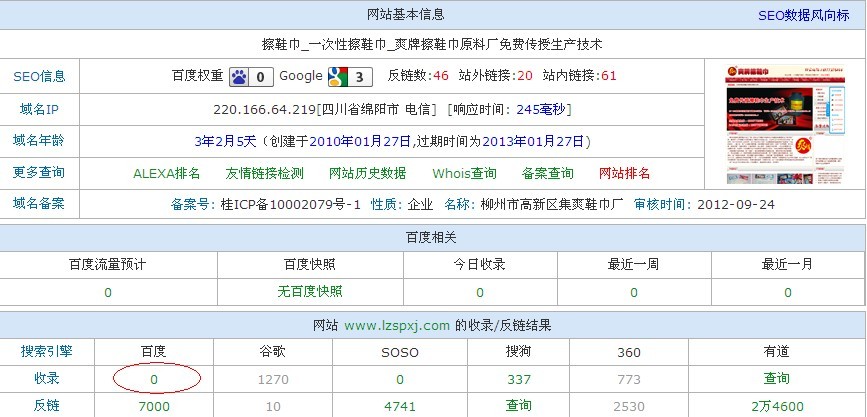Click the Whois查询 link
This screenshot has height=417, width=867.
coord(464,174)
